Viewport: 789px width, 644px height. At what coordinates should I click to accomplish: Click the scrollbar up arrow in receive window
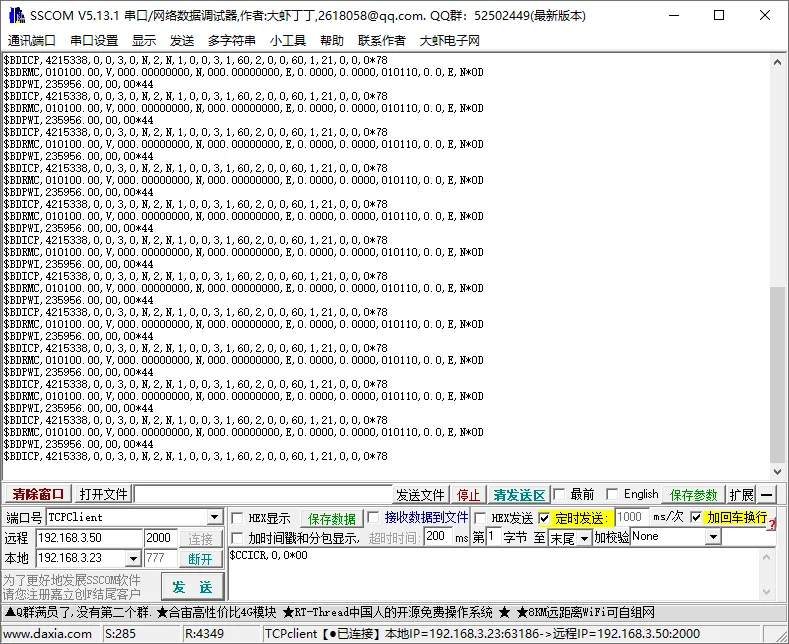(x=778, y=60)
